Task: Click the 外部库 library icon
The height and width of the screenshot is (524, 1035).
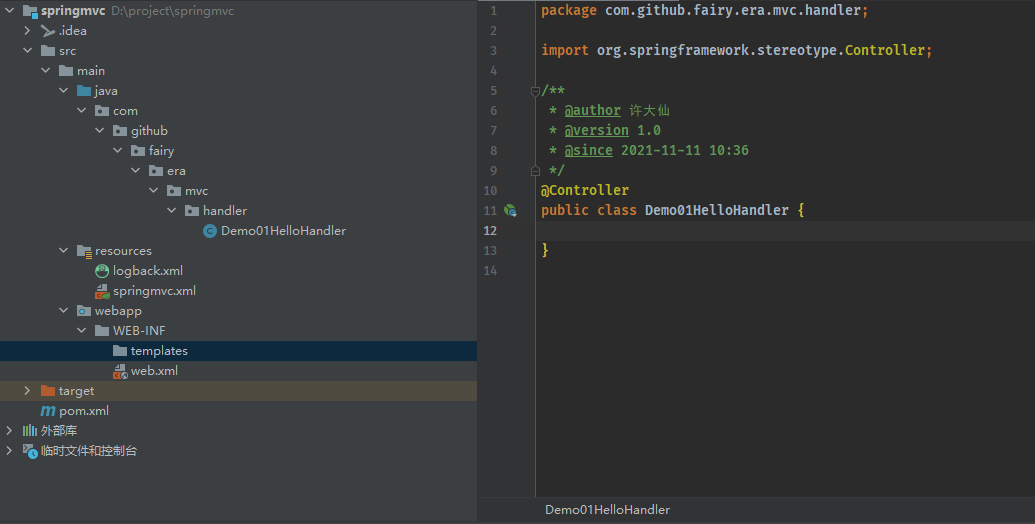Action: 30,430
